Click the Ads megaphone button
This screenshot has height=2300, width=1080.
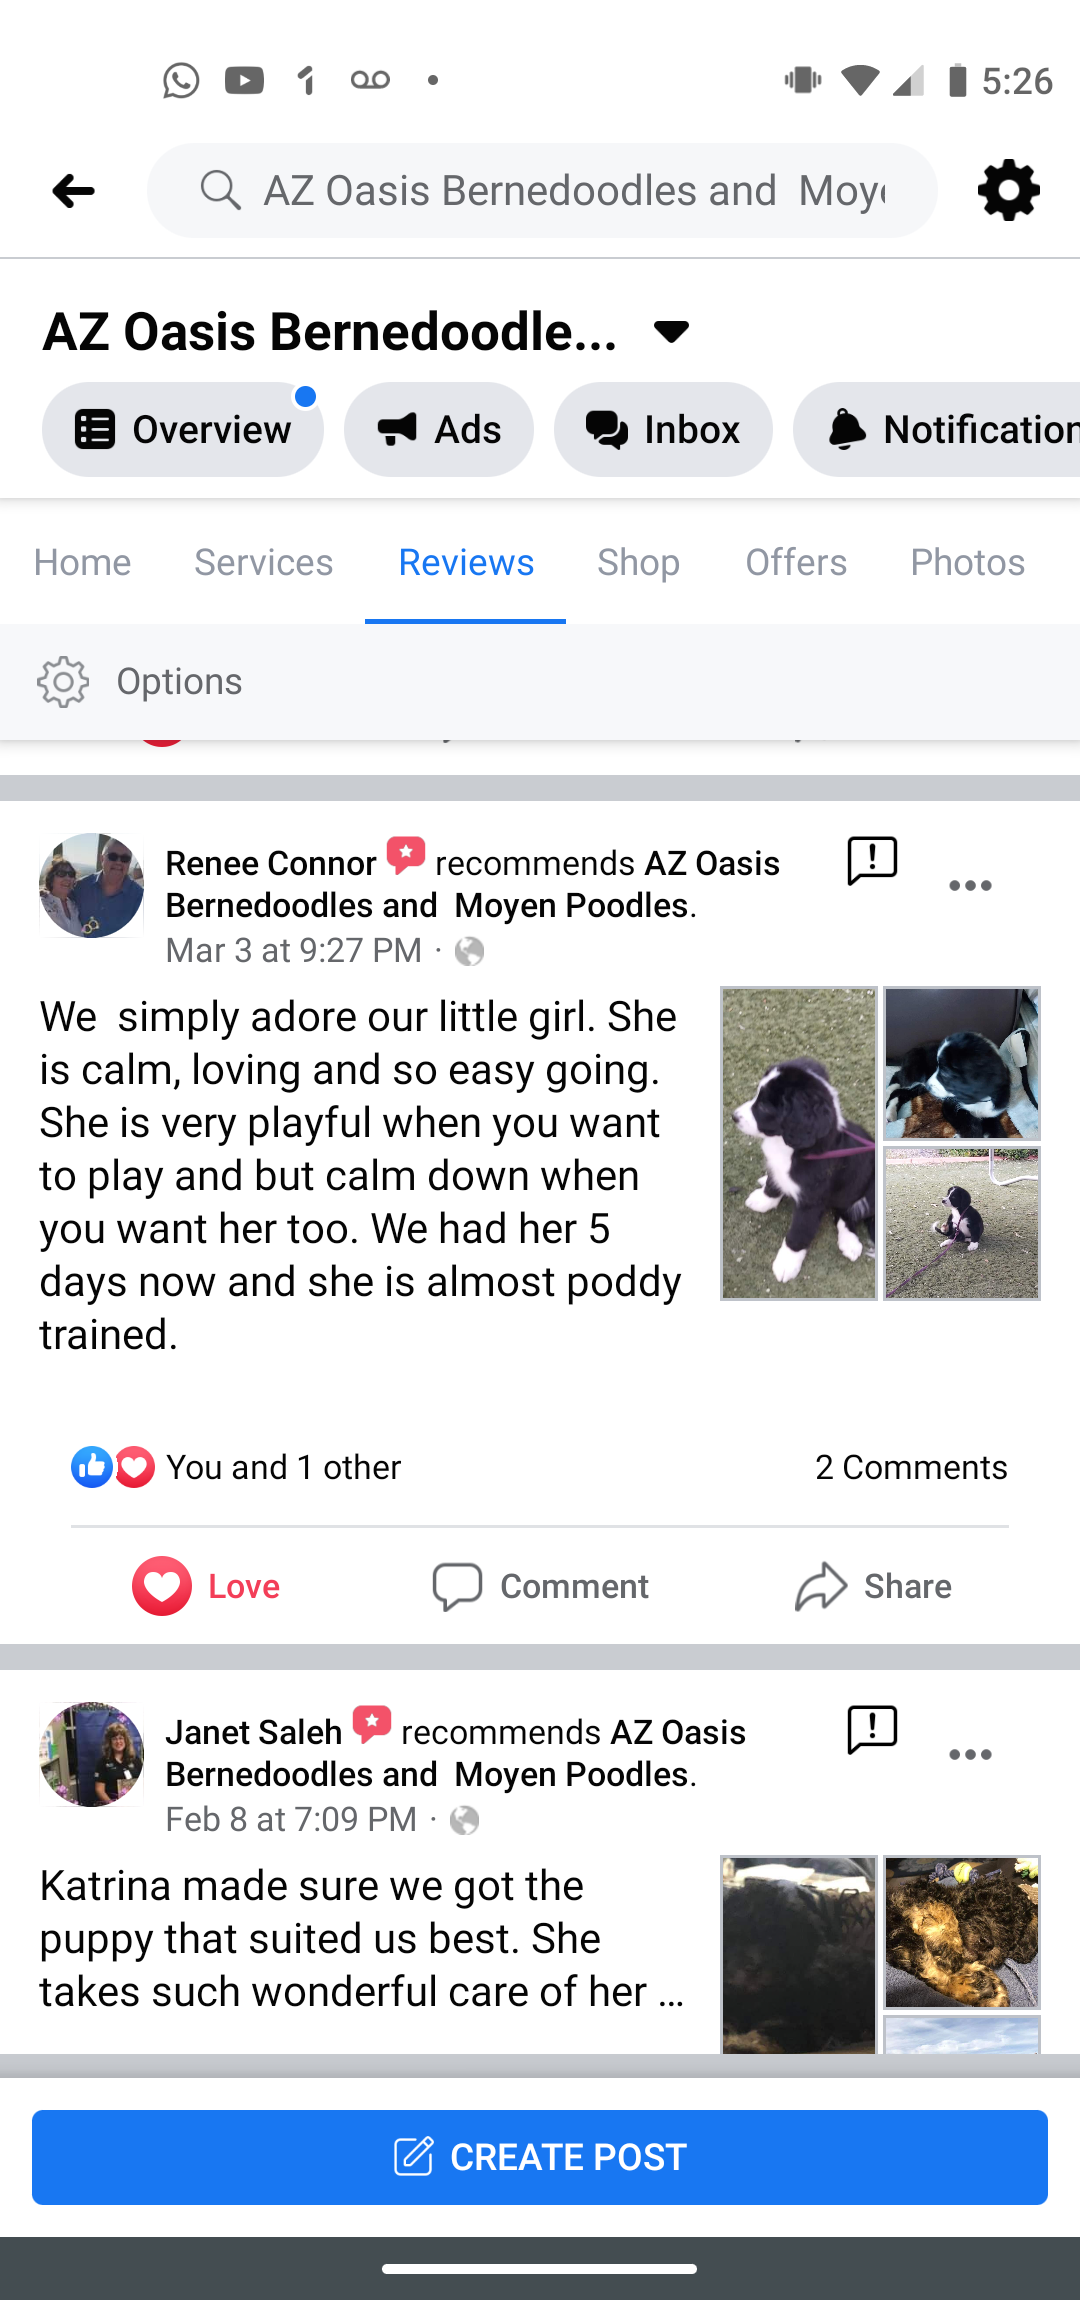[438, 429]
